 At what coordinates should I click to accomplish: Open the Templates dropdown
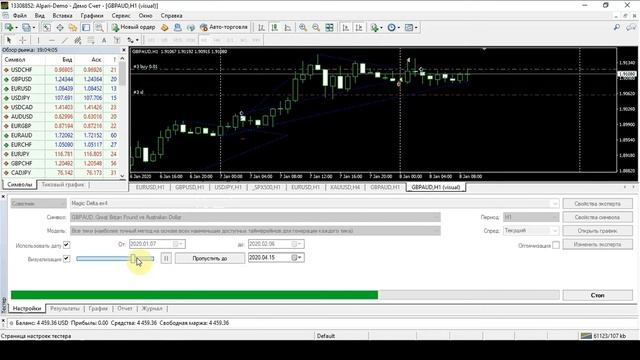tap(411, 27)
